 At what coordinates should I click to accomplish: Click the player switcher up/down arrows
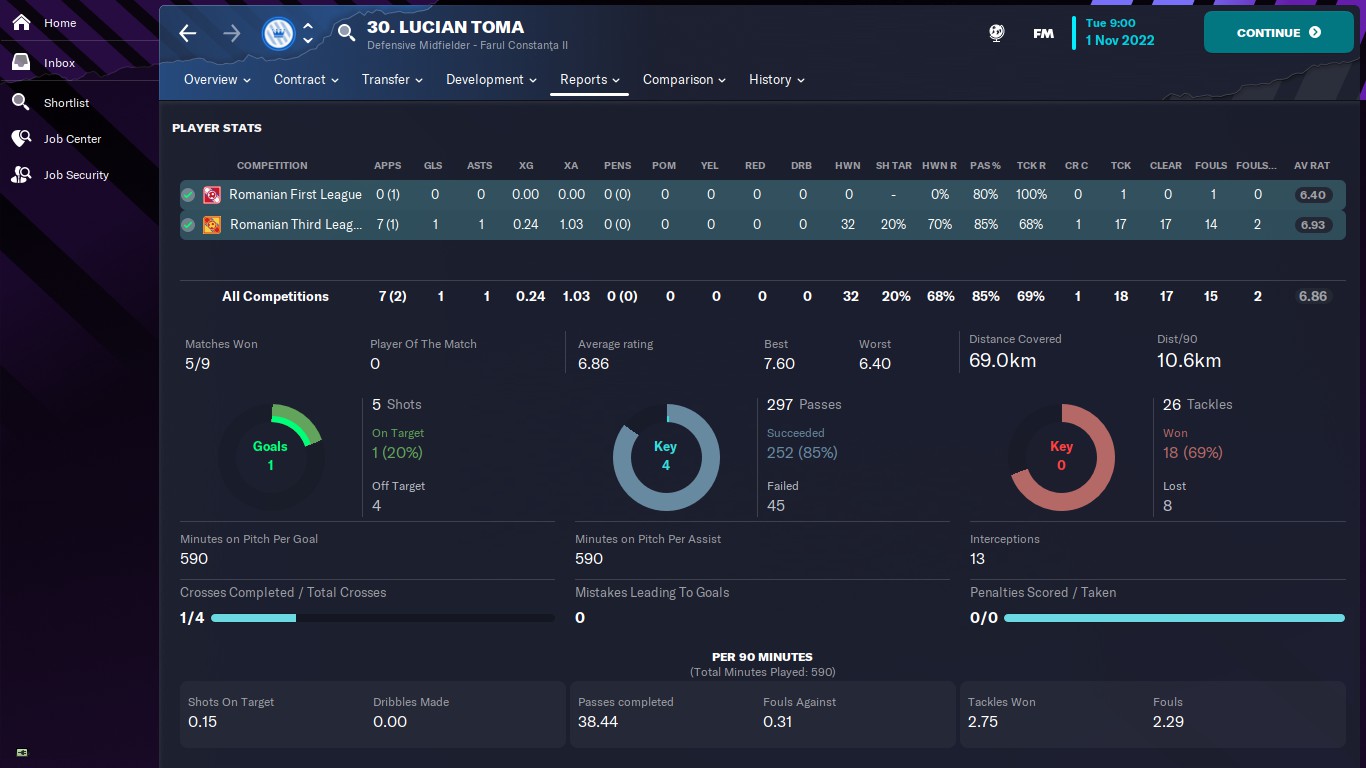tap(308, 33)
